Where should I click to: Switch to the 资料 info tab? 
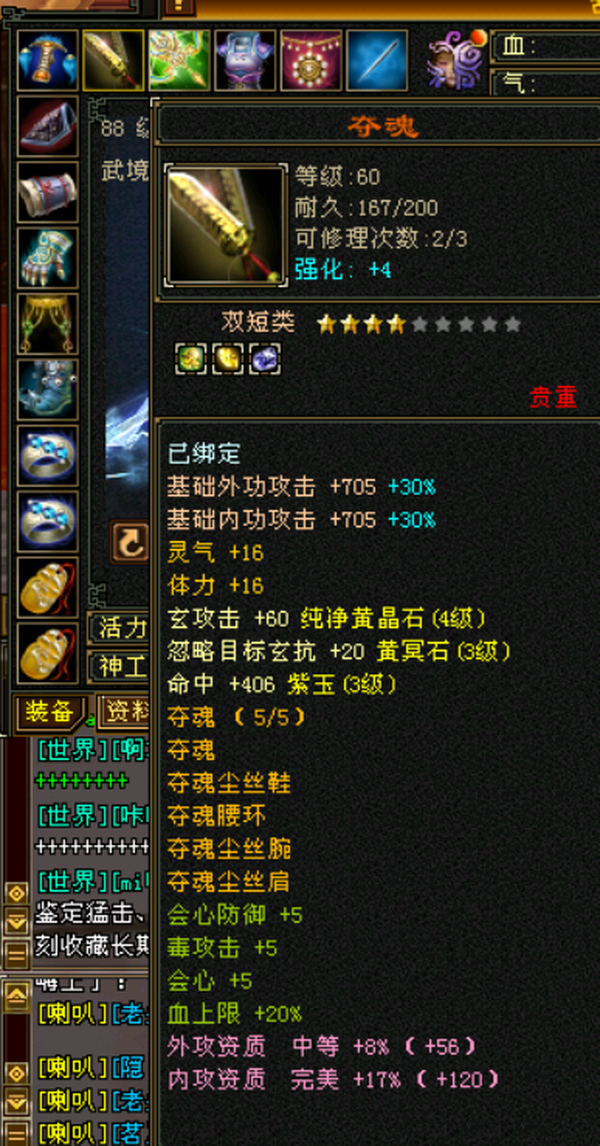click(x=123, y=710)
